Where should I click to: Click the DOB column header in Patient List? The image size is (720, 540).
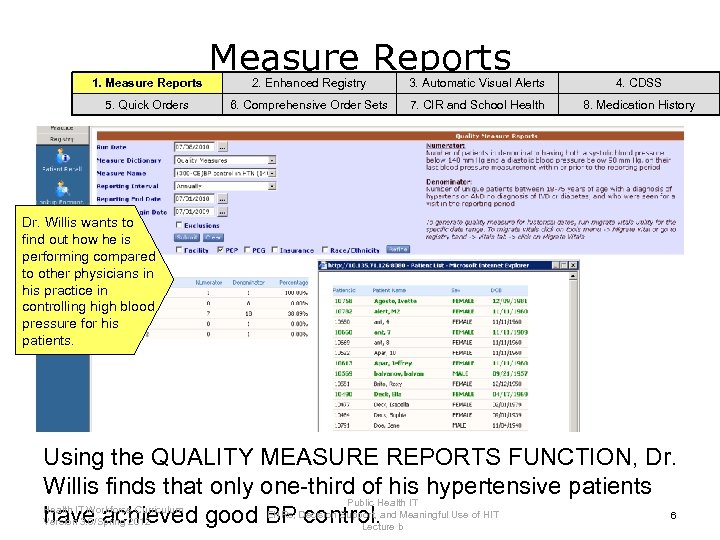click(496, 290)
